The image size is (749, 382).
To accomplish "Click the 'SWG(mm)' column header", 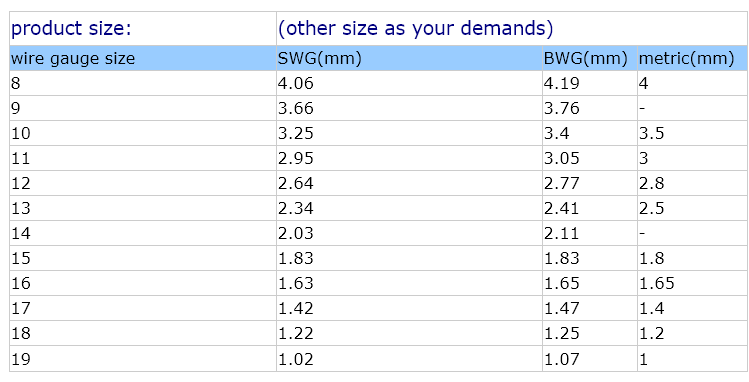I will pos(409,59).
